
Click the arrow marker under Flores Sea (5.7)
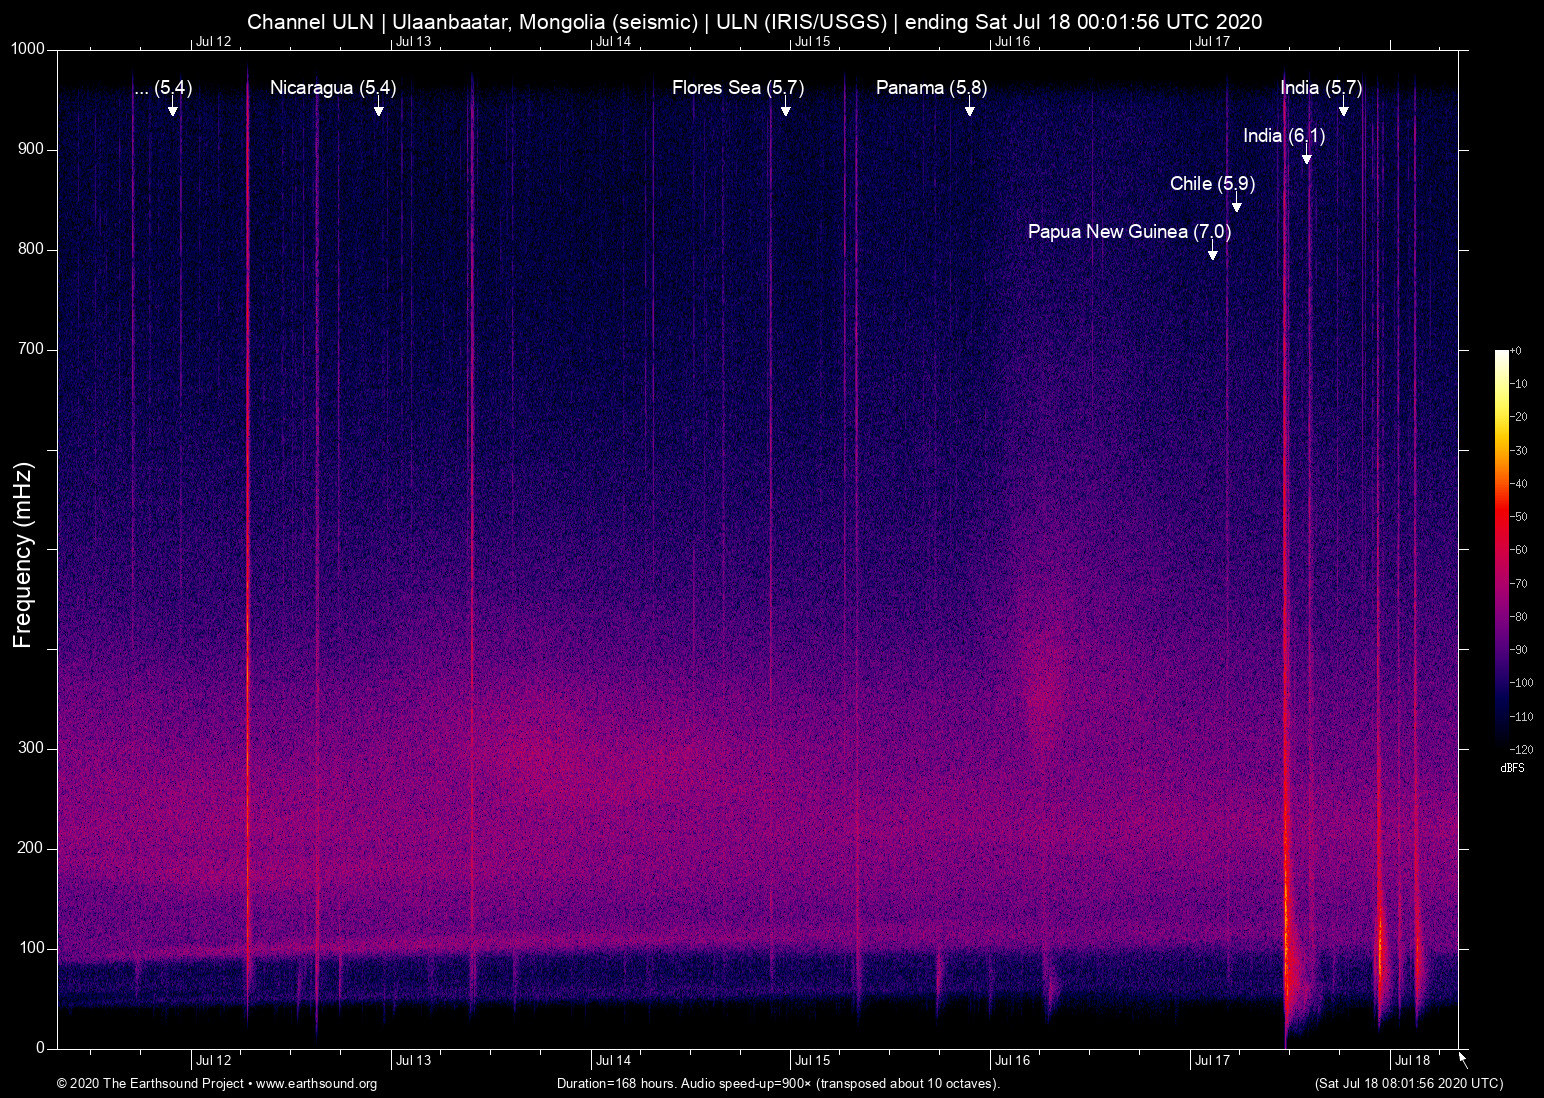click(x=786, y=108)
